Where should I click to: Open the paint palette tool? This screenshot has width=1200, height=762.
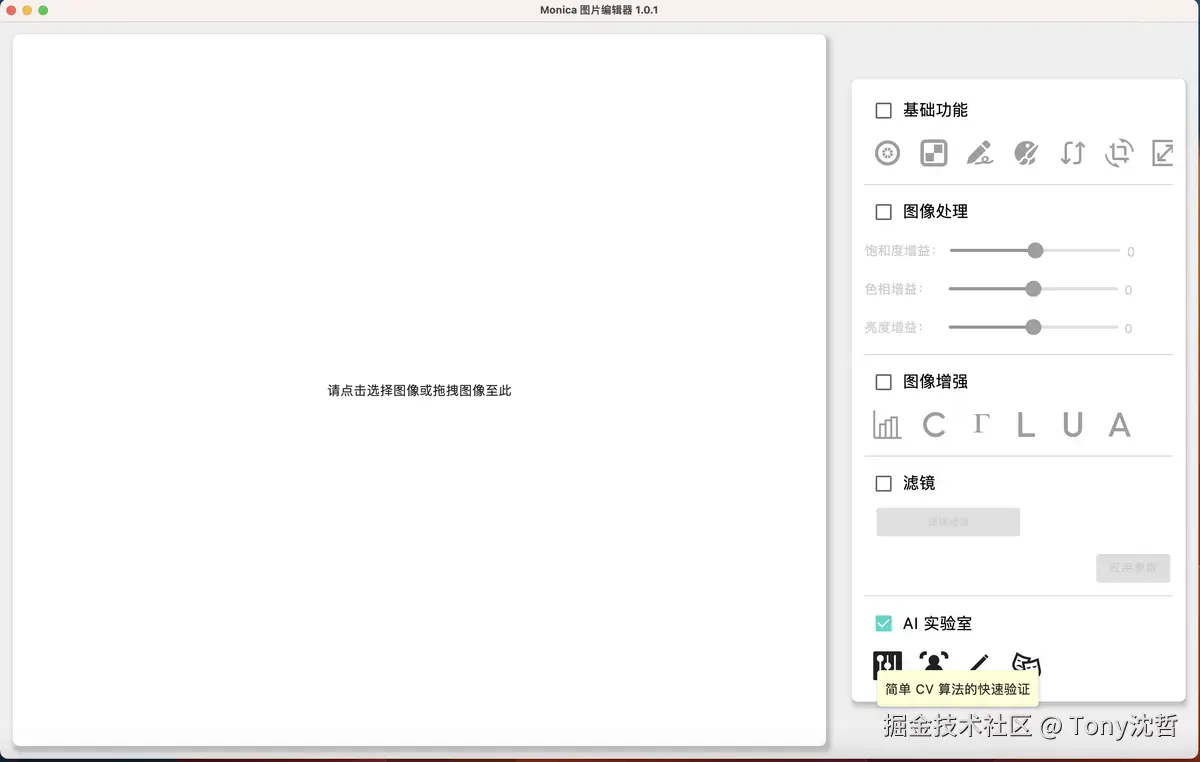[x=1025, y=153]
